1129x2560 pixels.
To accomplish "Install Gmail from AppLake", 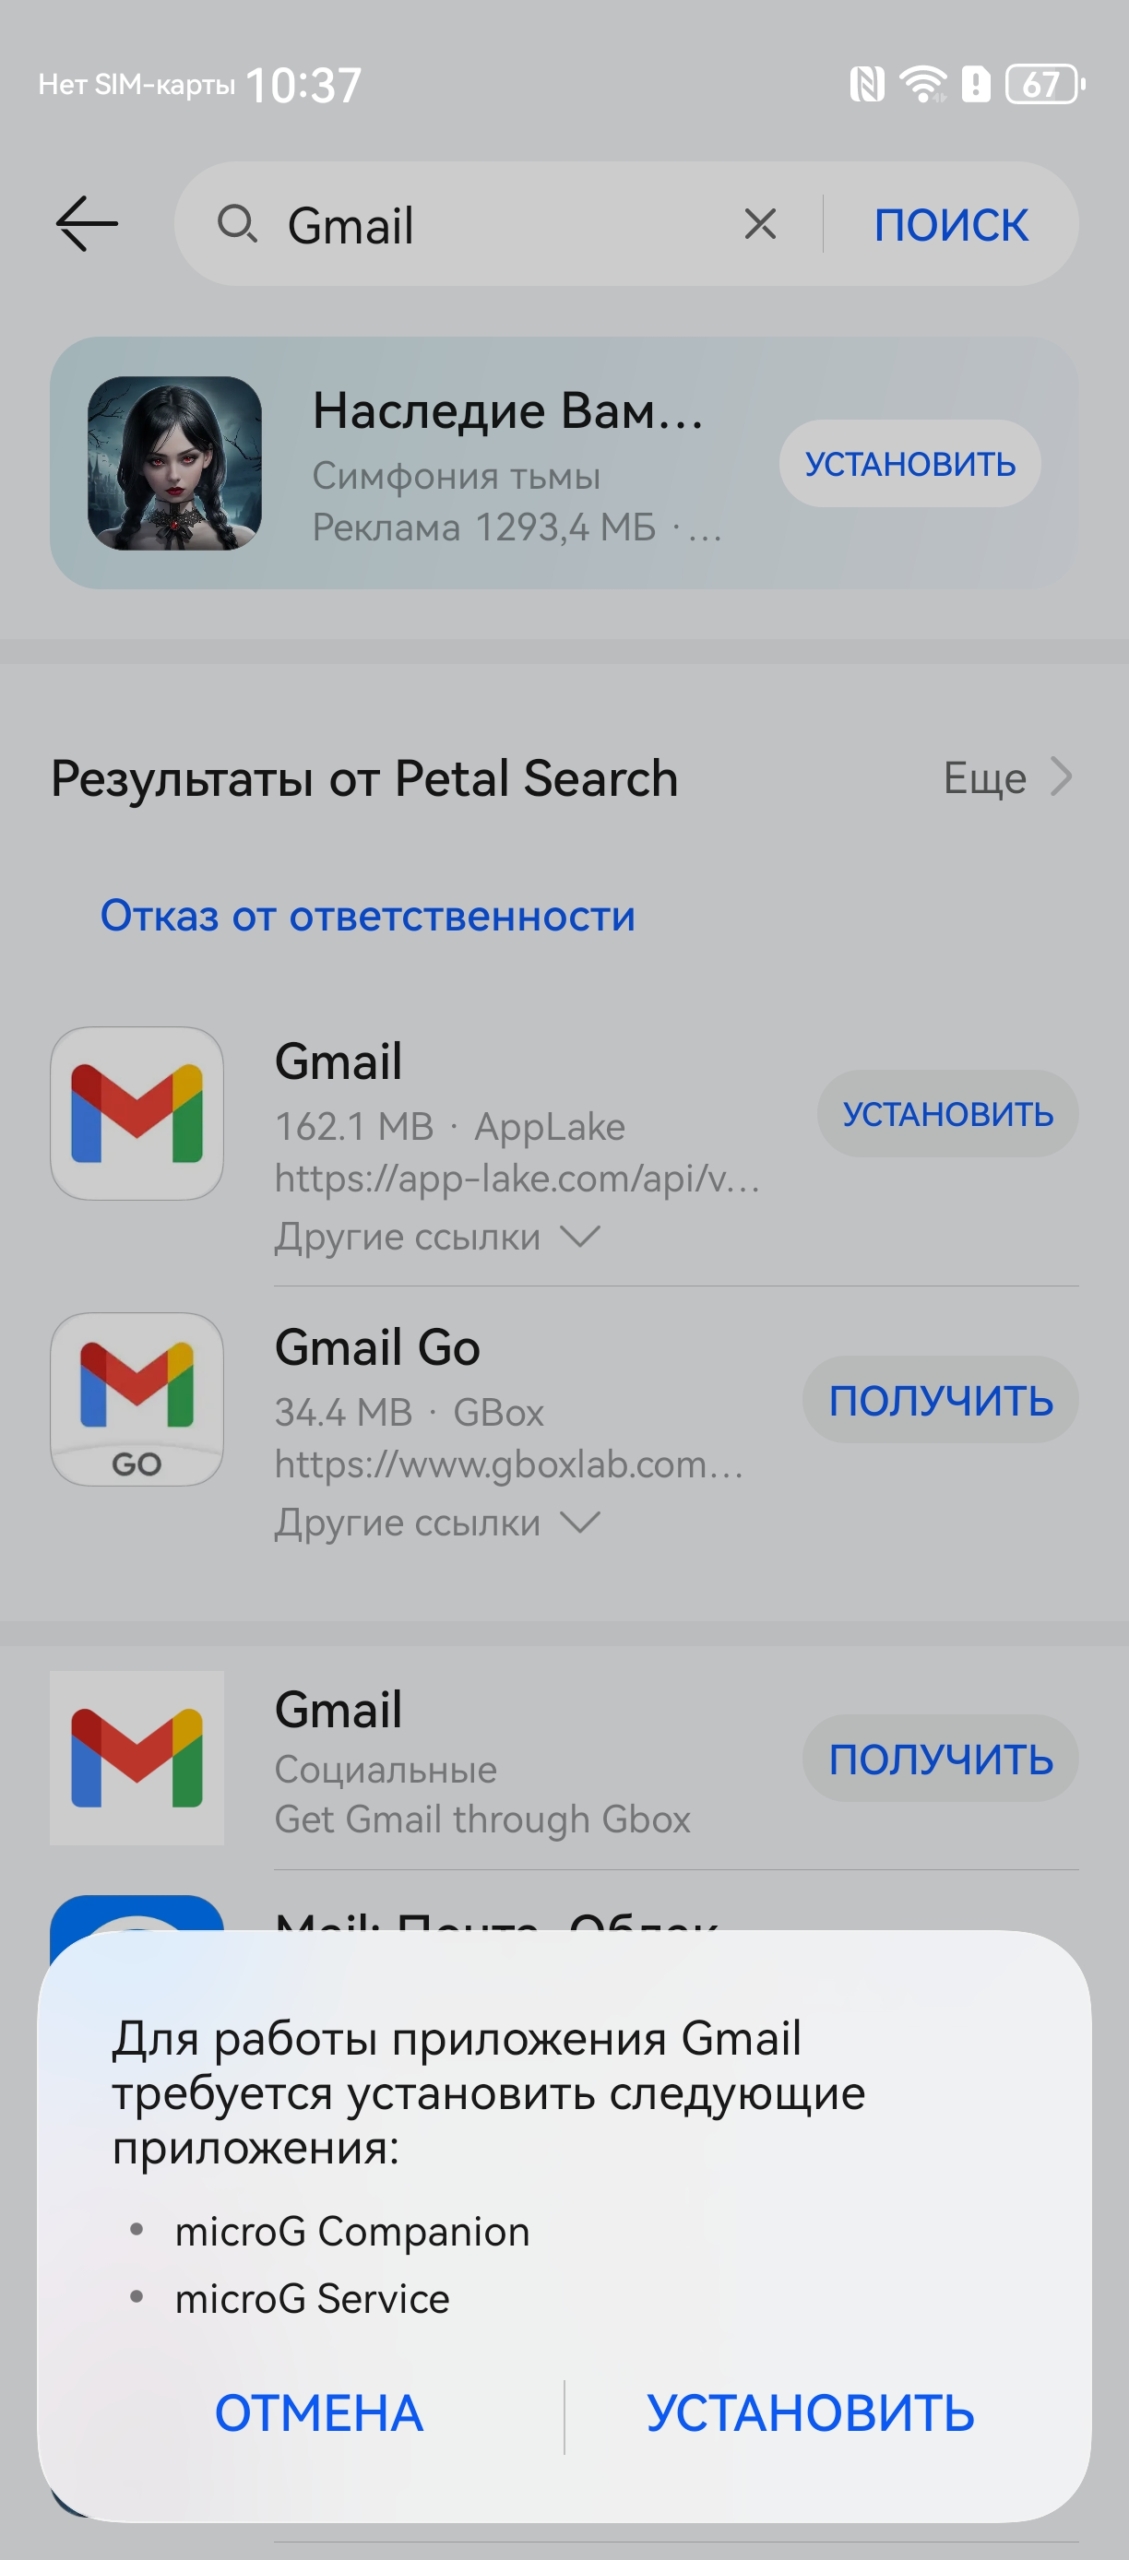I will [947, 1114].
